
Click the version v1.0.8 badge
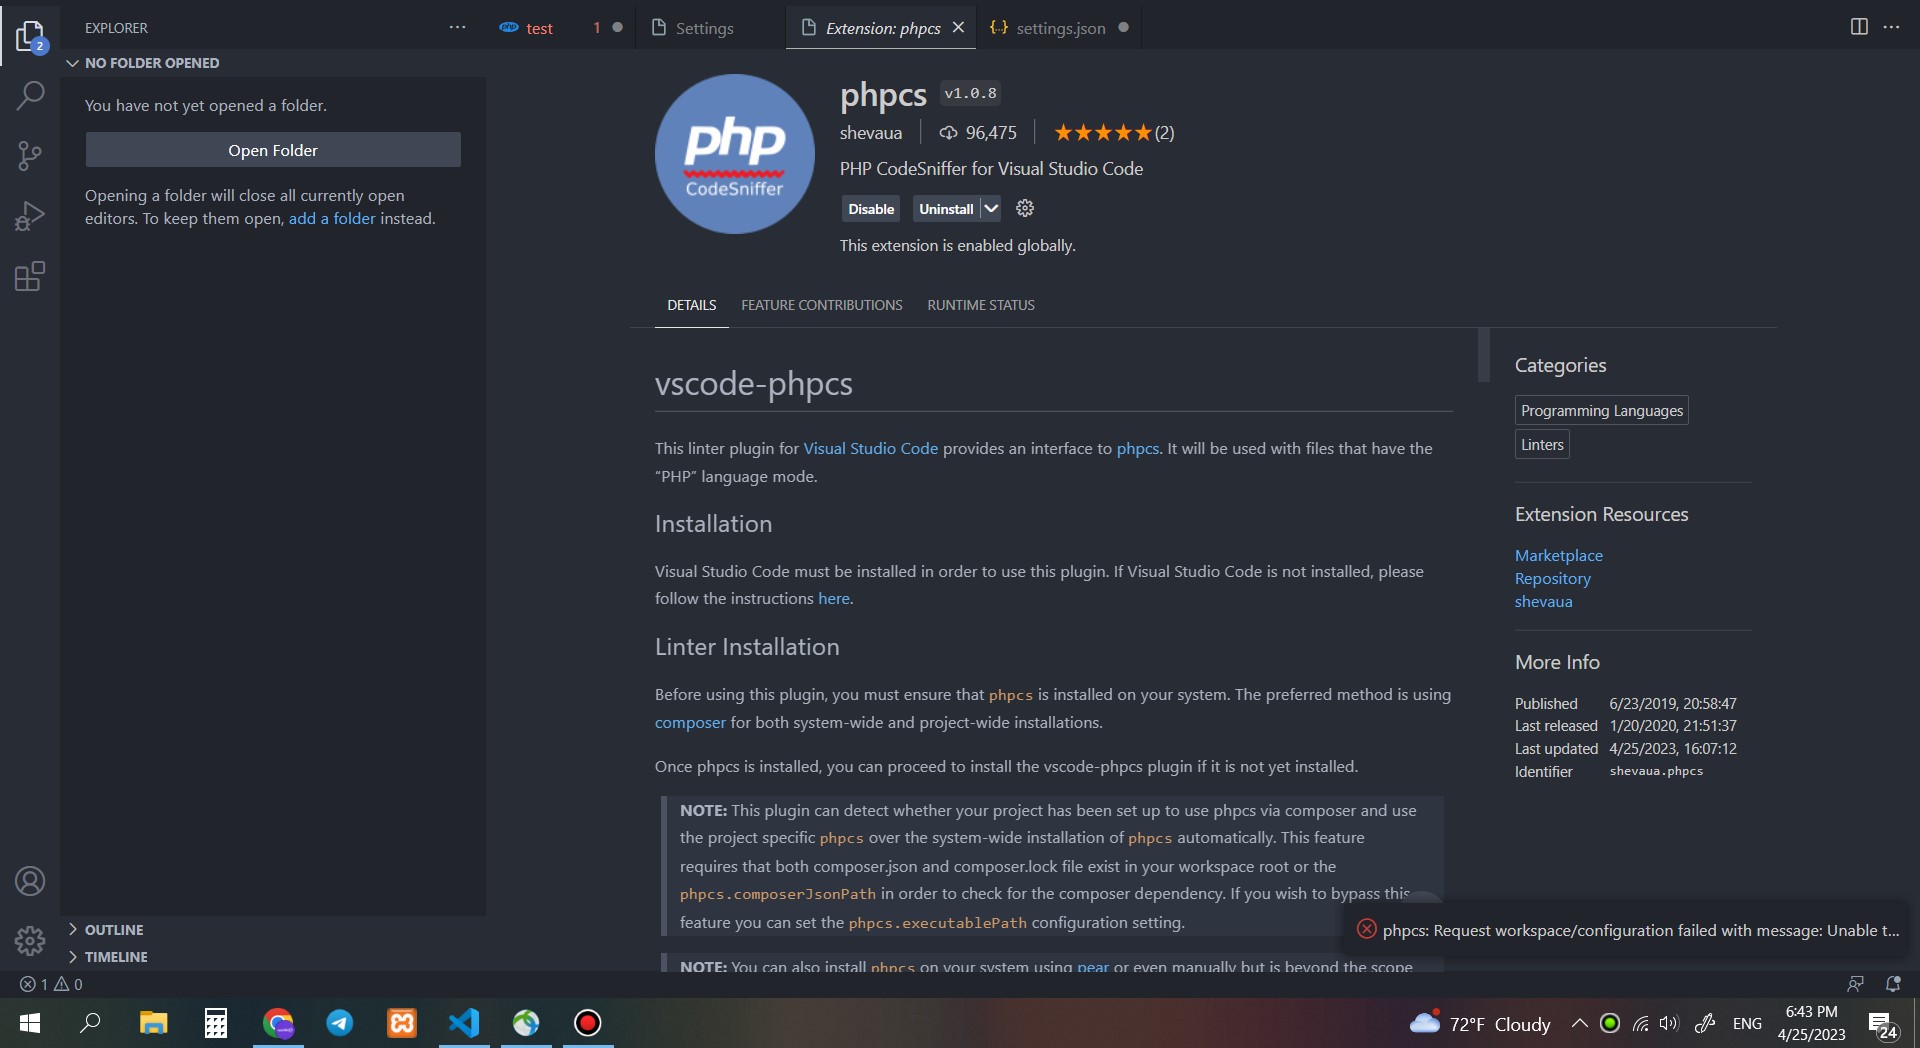coord(971,93)
